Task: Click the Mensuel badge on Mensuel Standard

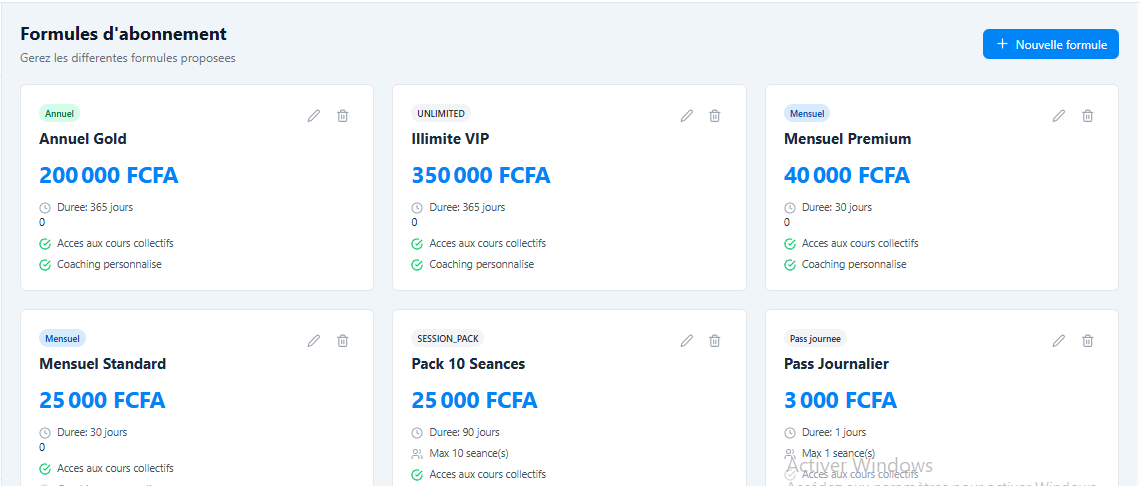Action: (63, 338)
